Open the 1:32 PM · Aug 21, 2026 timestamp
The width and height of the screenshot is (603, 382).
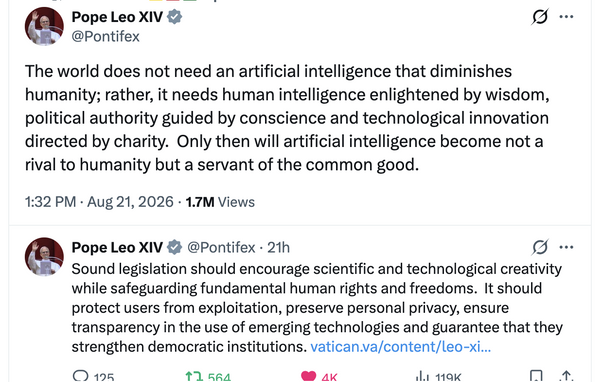pyautogui.click(x=99, y=202)
